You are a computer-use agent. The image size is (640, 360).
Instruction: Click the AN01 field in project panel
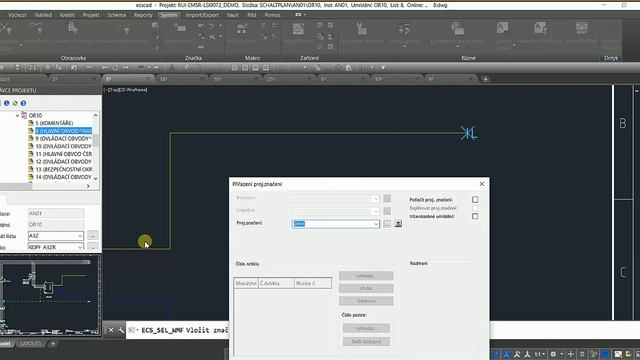pyautogui.click(x=56, y=213)
